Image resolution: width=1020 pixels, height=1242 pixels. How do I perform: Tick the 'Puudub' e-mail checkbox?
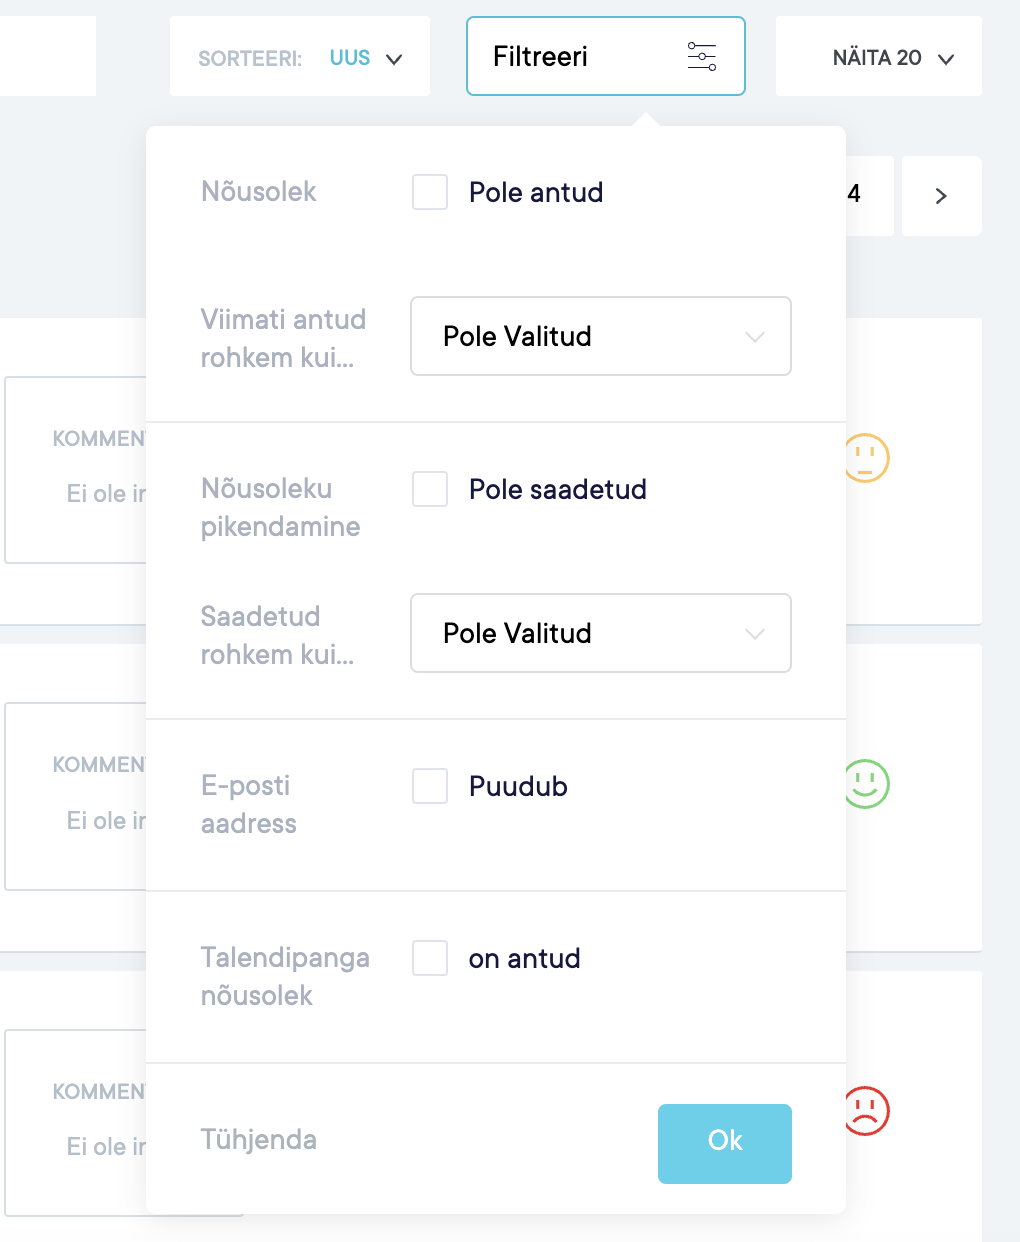pyautogui.click(x=430, y=786)
